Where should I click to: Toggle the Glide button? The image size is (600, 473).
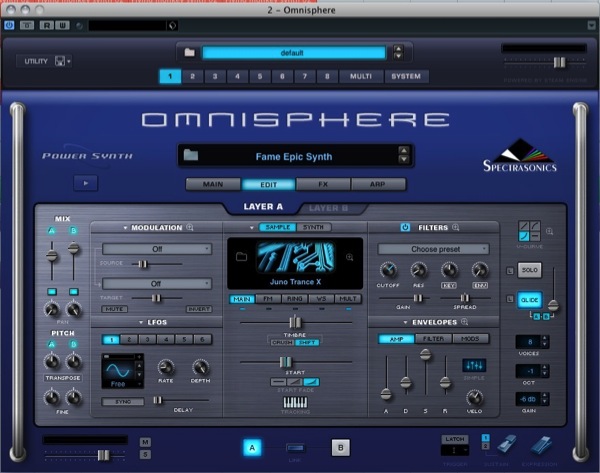tap(530, 300)
